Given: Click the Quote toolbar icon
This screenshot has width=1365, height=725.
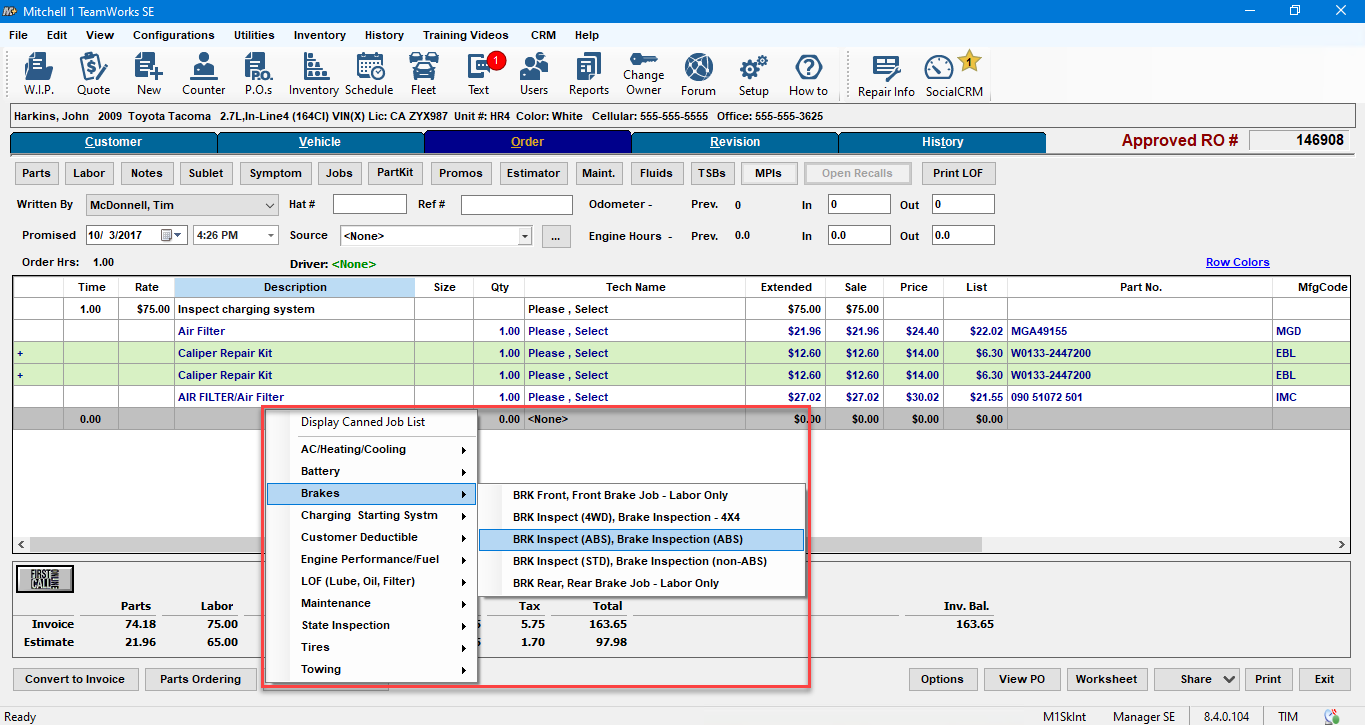Looking at the screenshot, I should click(x=94, y=74).
